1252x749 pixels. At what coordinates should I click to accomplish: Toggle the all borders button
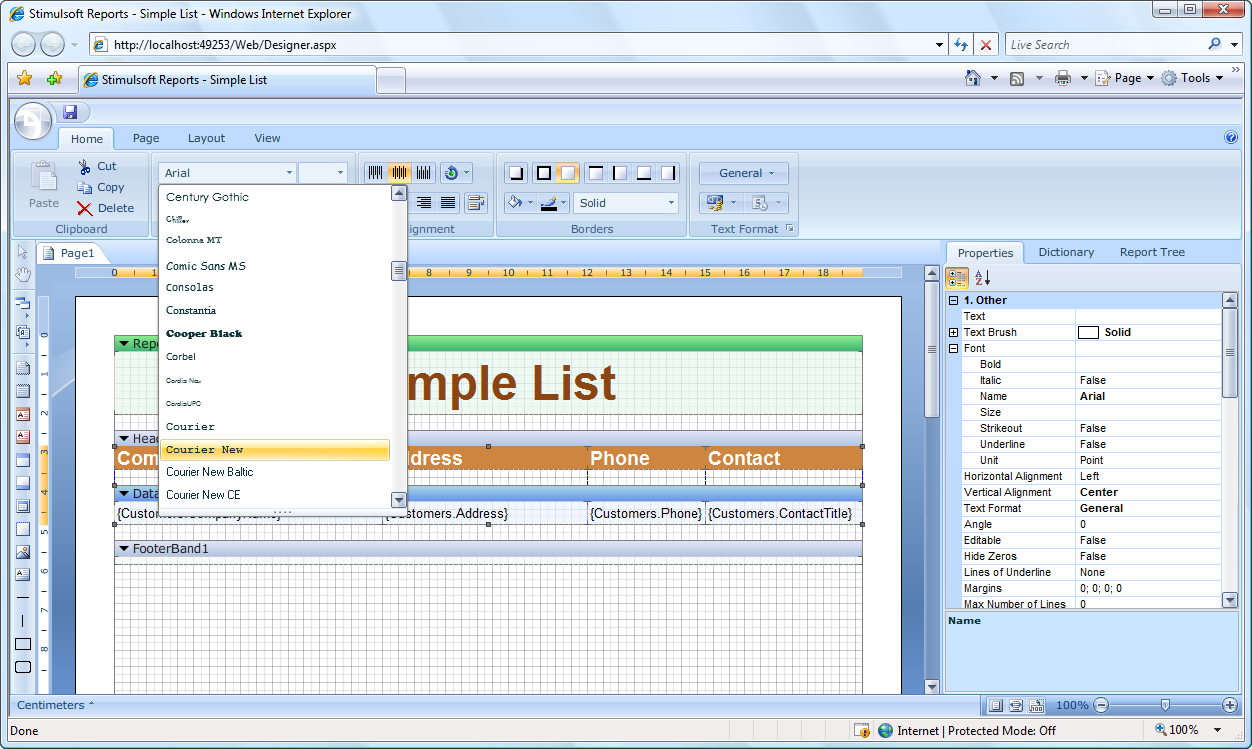tap(543, 173)
